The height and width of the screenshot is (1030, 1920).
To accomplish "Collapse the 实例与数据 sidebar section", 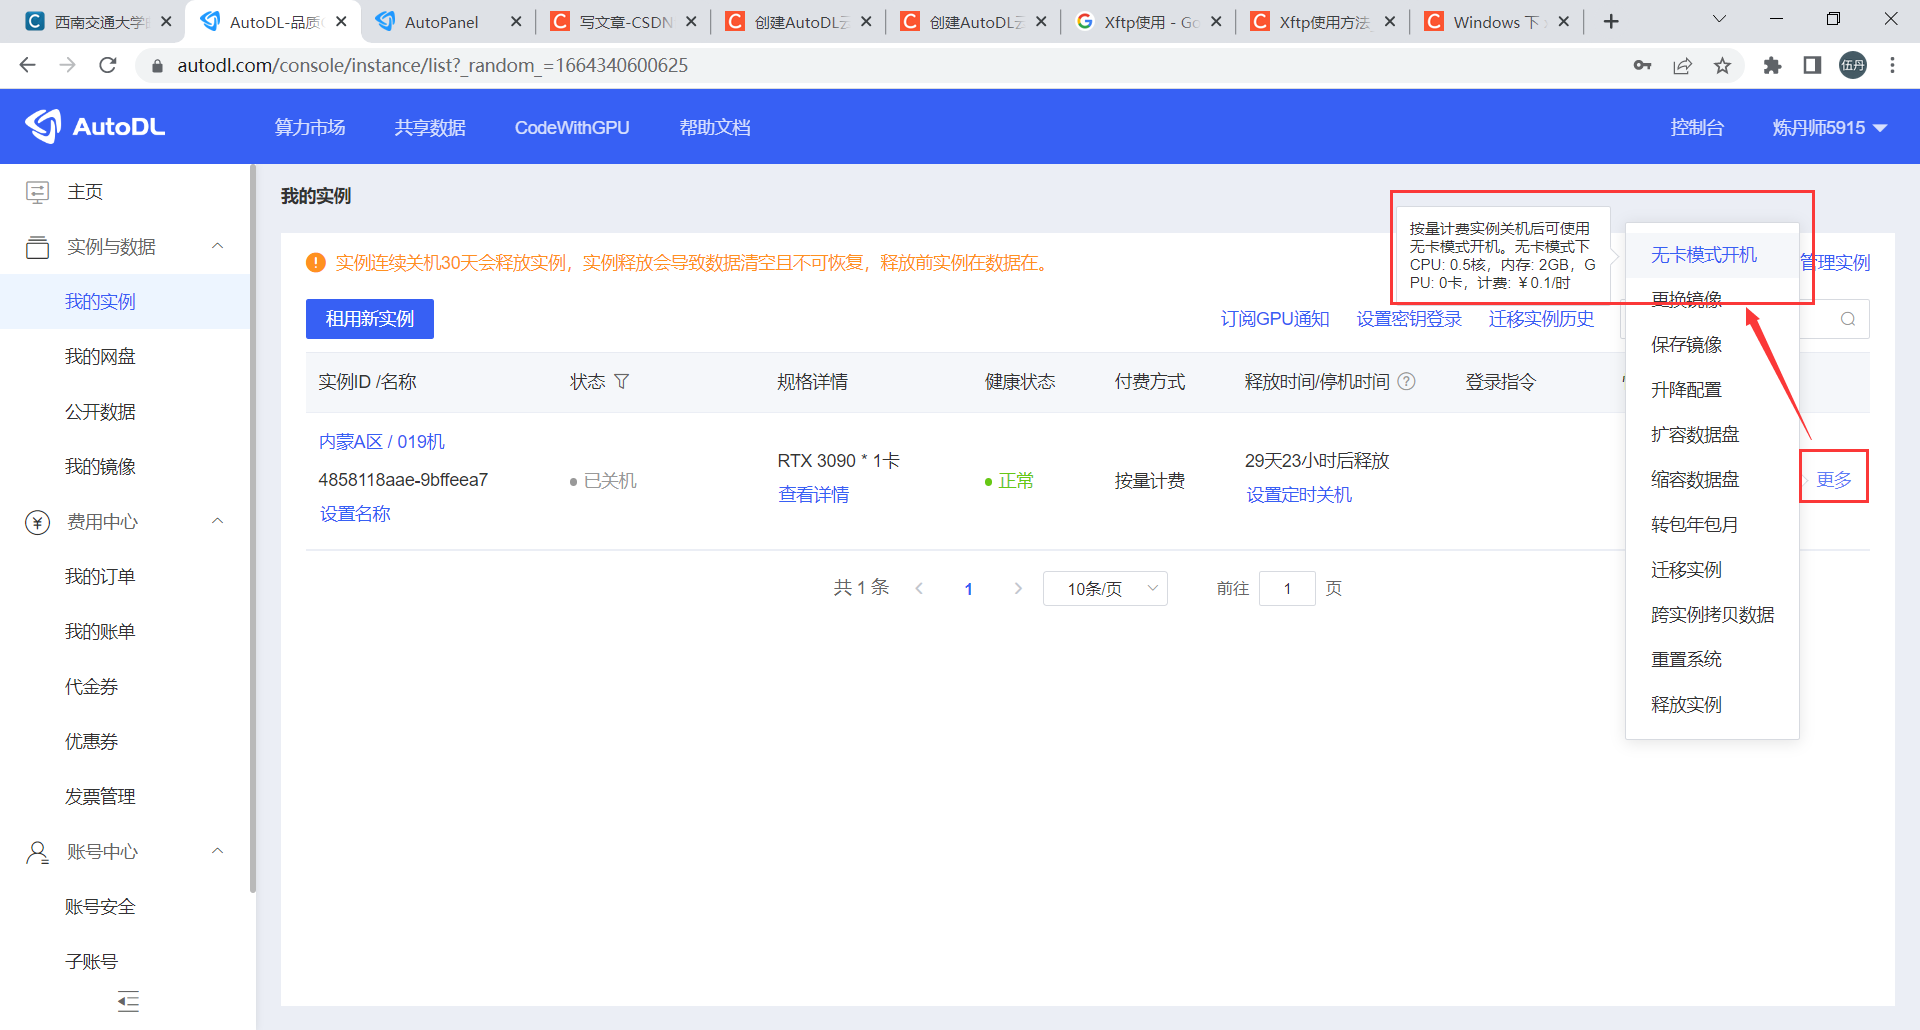I will pyautogui.click(x=217, y=246).
